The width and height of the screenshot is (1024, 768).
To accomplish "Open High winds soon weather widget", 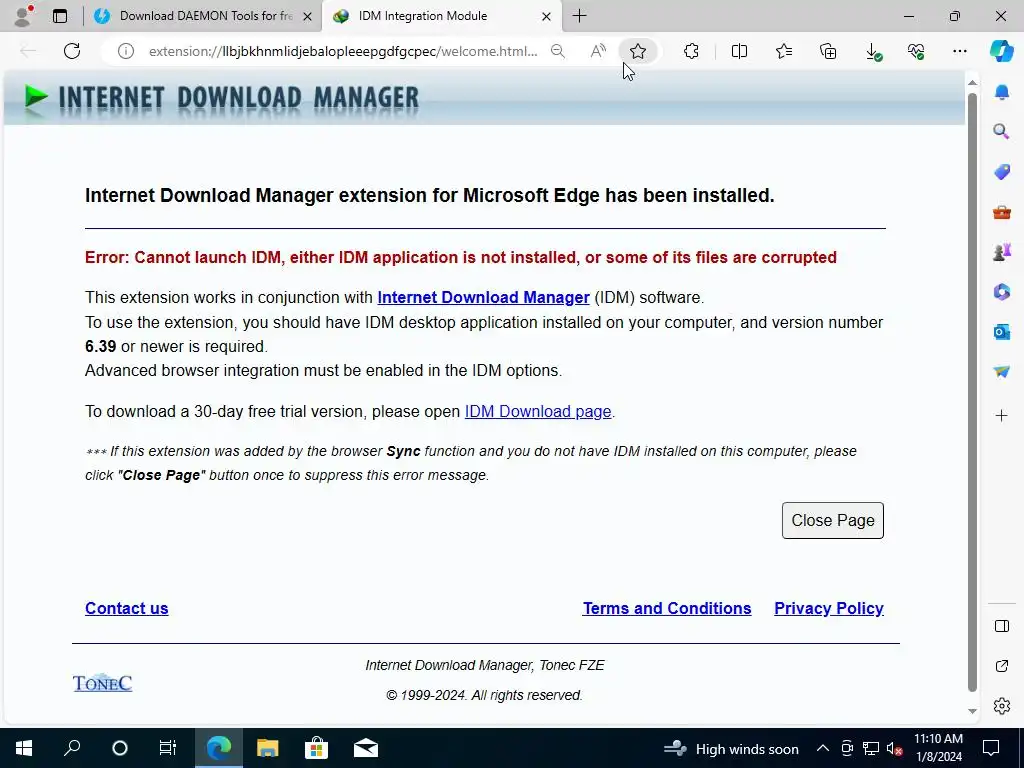I will click(x=731, y=748).
